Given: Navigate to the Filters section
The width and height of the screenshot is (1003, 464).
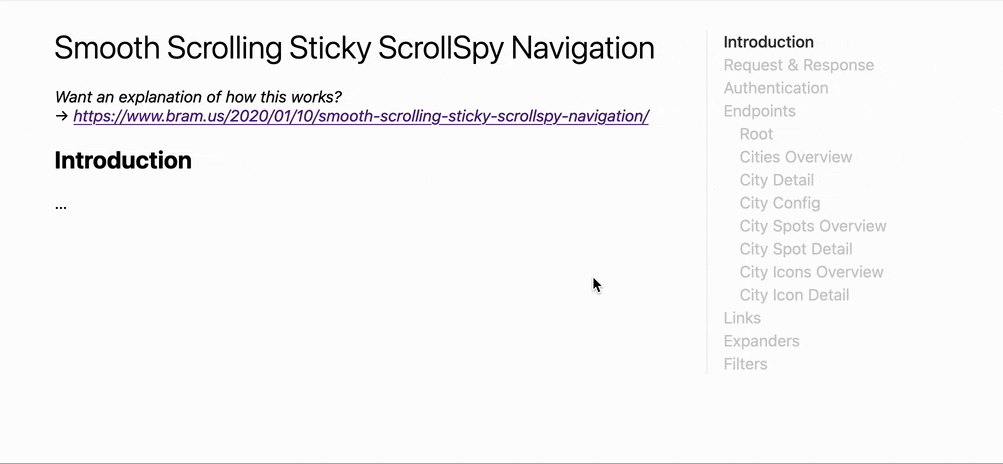Looking at the screenshot, I should (x=745, y=364).
